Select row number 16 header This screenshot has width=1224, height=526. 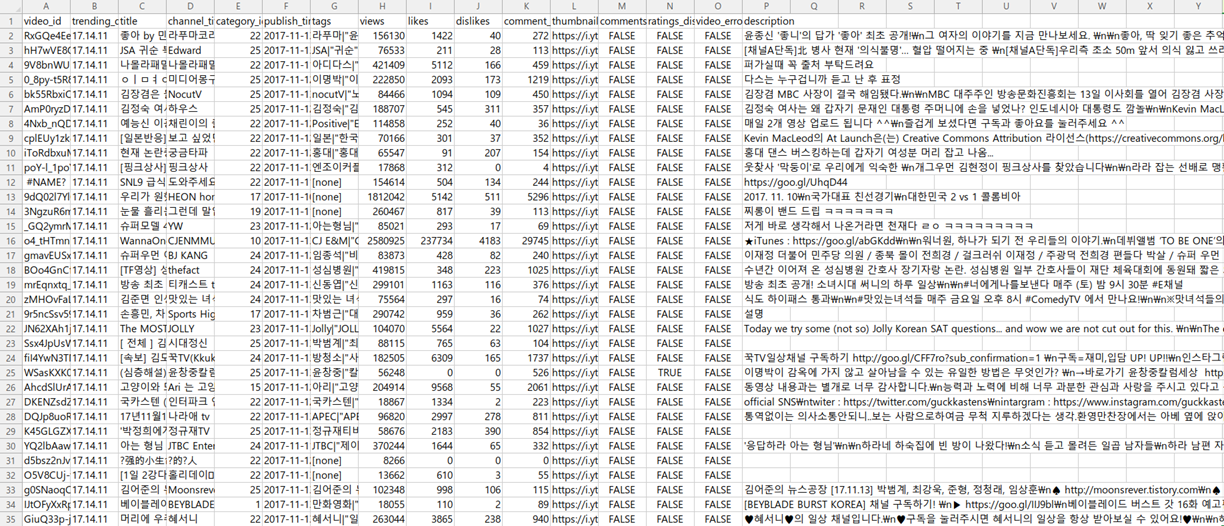coord(10,240)
